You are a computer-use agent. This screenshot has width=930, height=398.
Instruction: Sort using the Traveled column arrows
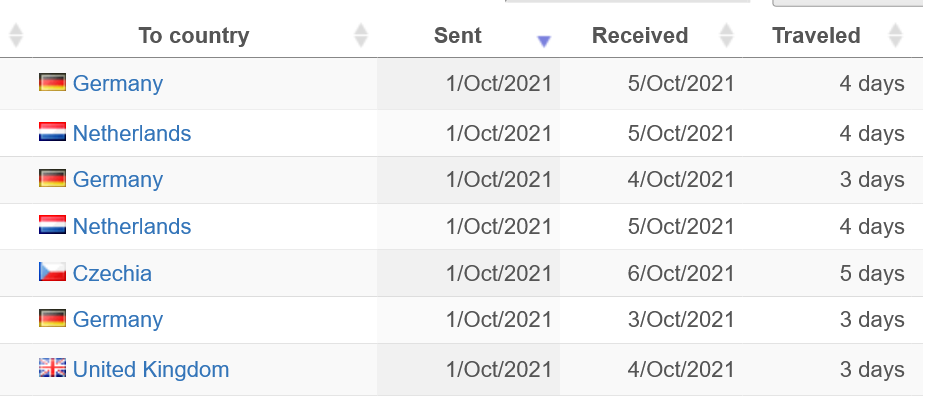896,36
